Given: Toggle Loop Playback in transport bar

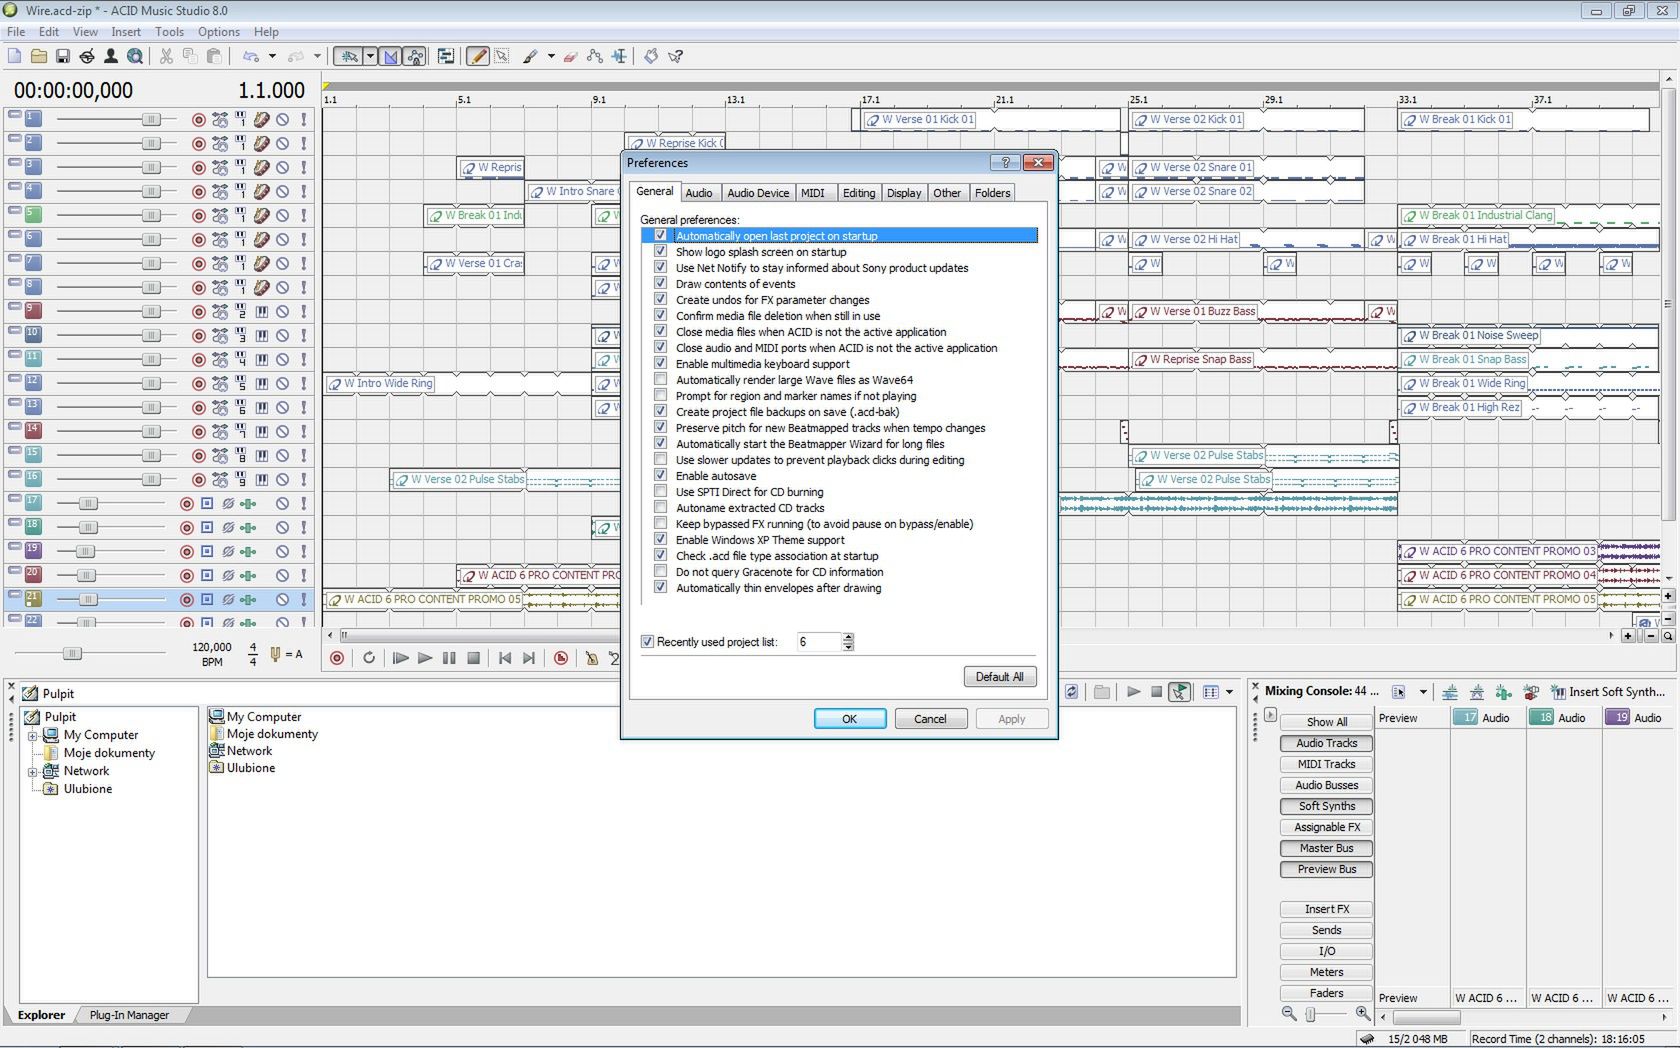Looking at the screenshot, I should pyautogui.click(x=369, y=658).
